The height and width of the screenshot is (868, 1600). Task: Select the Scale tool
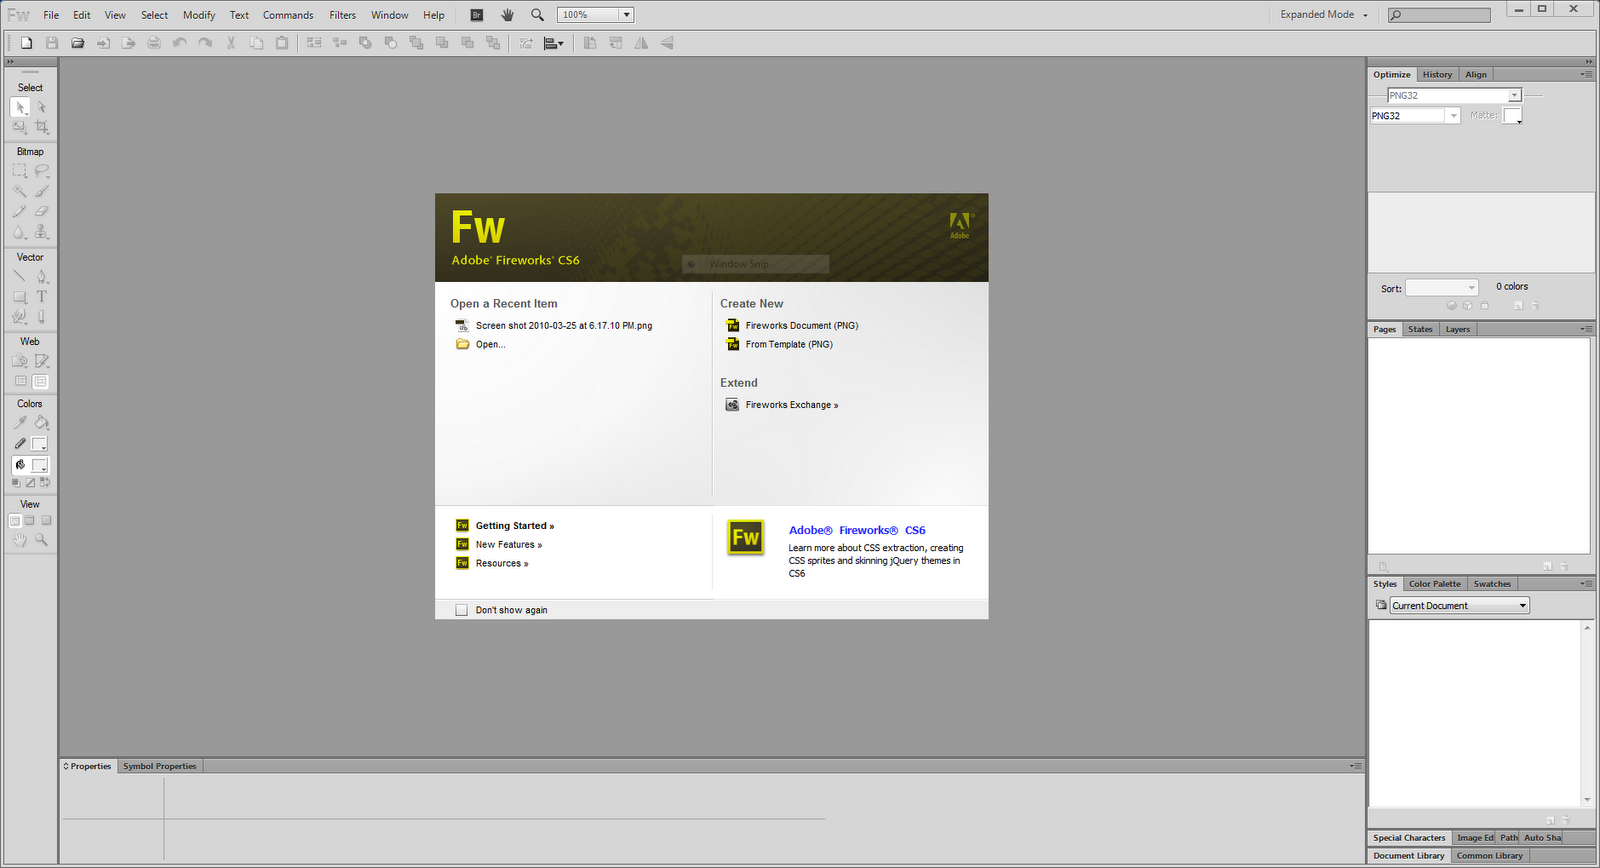20,127
